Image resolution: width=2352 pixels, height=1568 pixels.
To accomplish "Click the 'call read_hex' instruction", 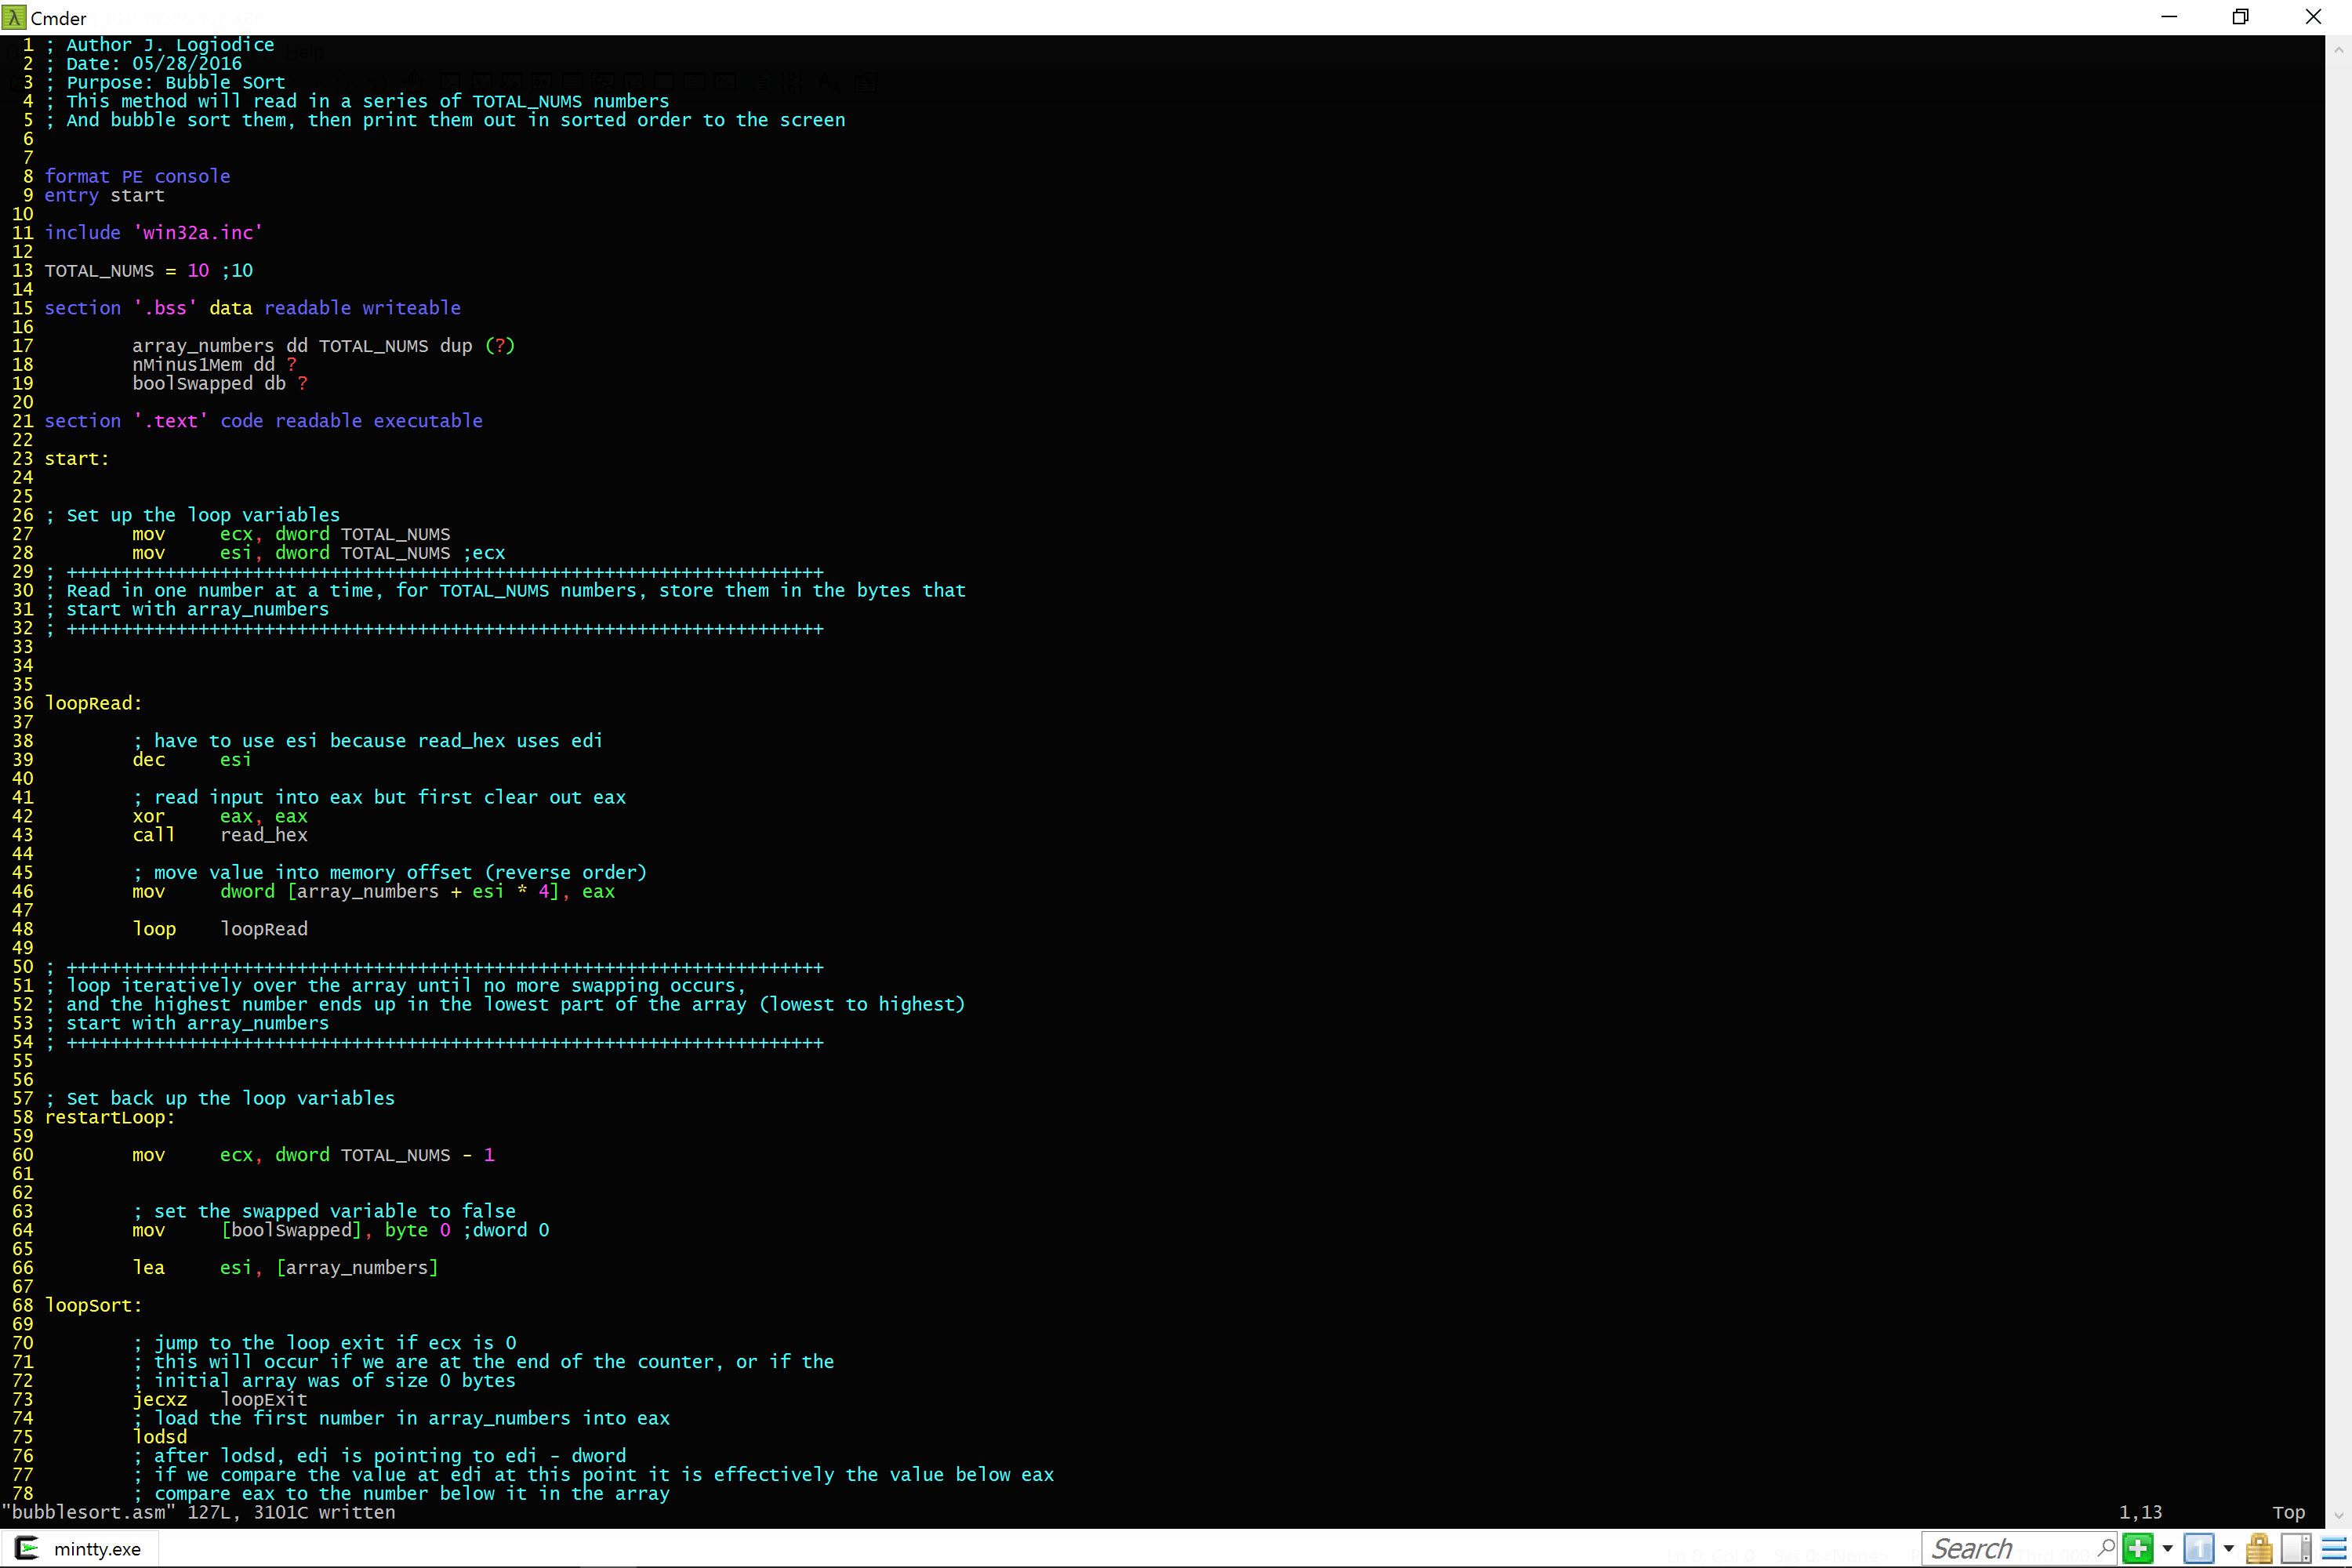I will (220, 835).
